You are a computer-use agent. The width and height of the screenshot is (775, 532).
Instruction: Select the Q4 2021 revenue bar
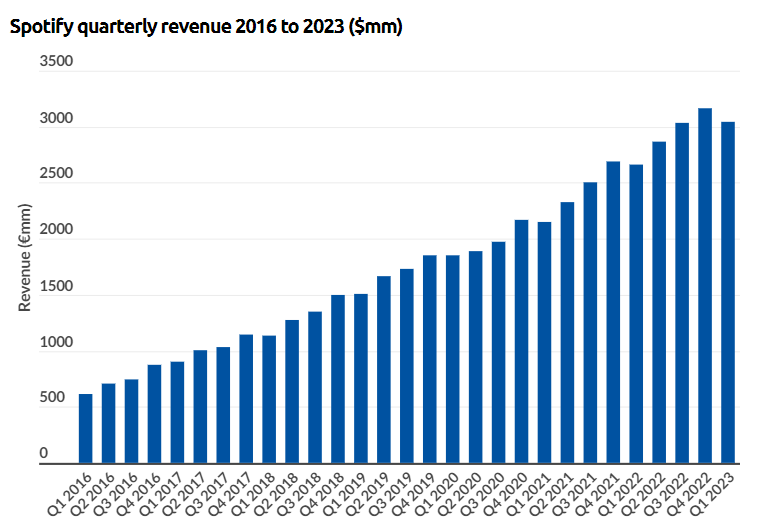pos(613,312)
